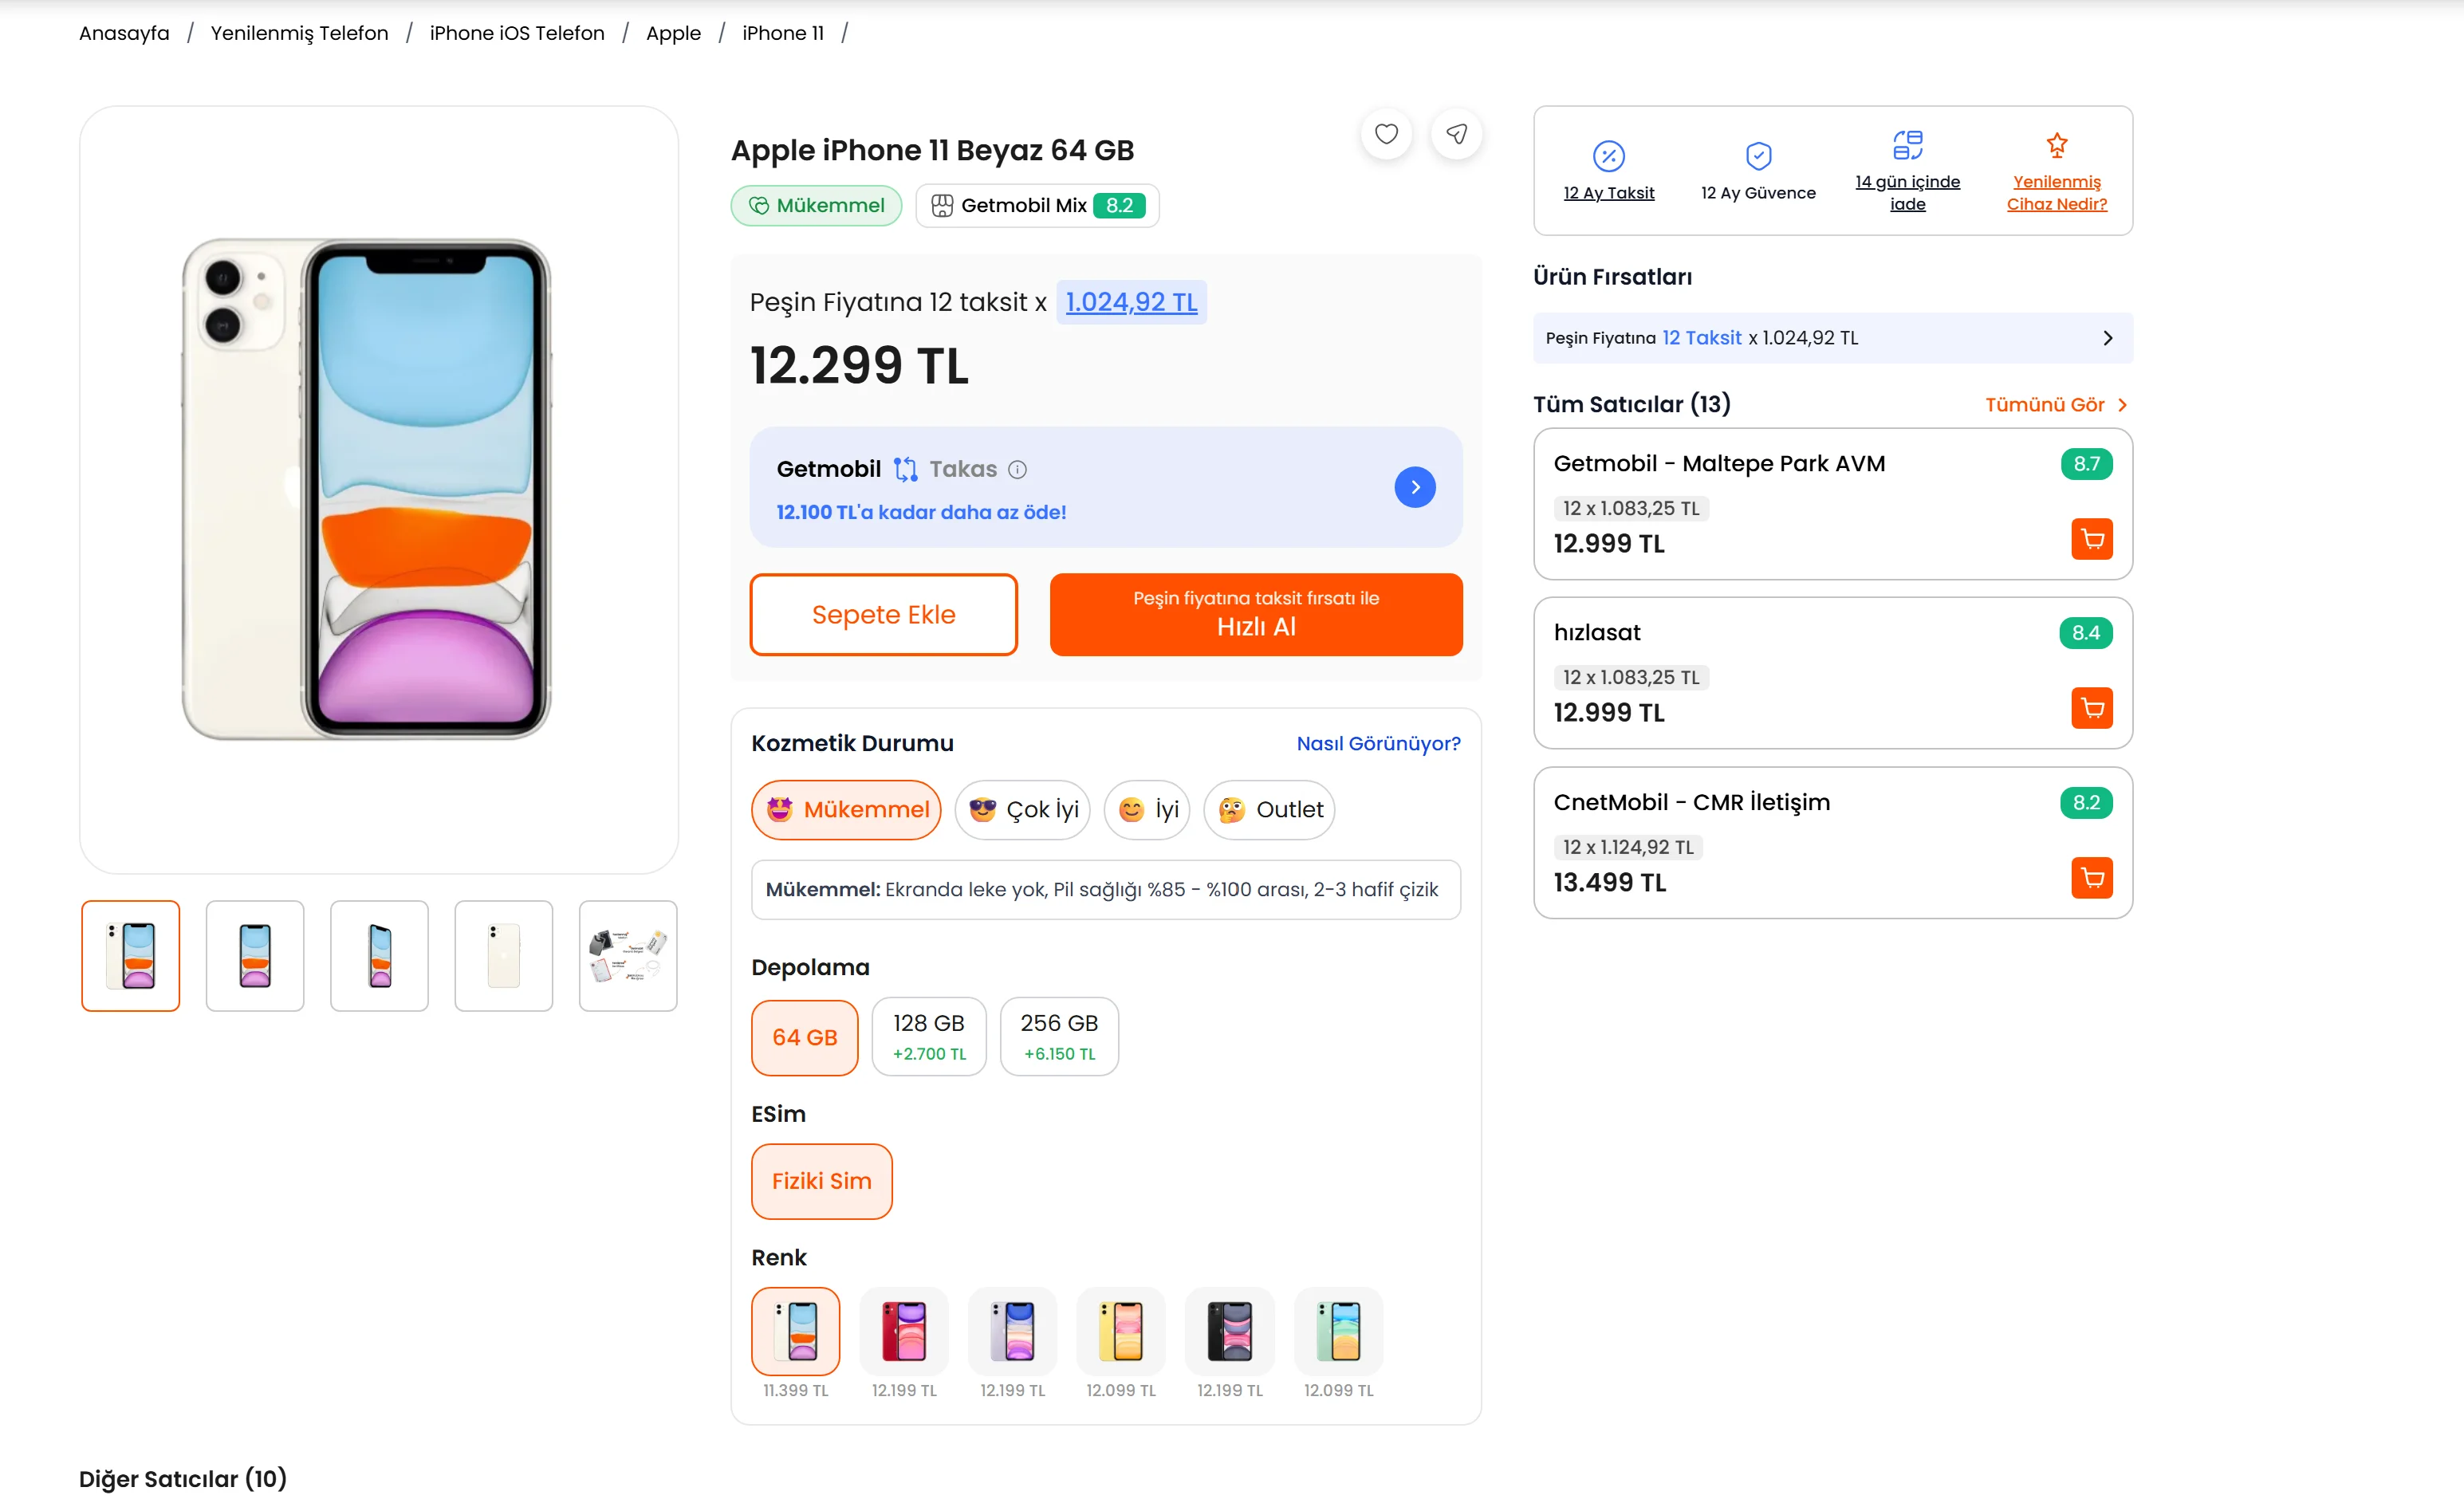Open hızlasat seller name
2464x1499 pixels.
pyautogui.click(x=1596, y=633)
